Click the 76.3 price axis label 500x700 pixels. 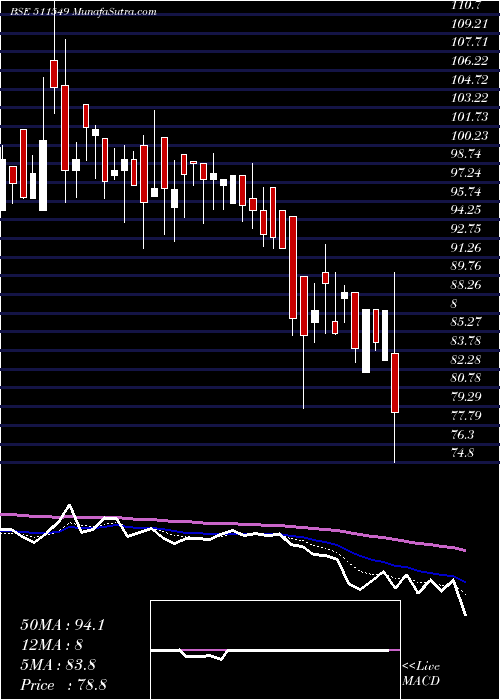463,434
